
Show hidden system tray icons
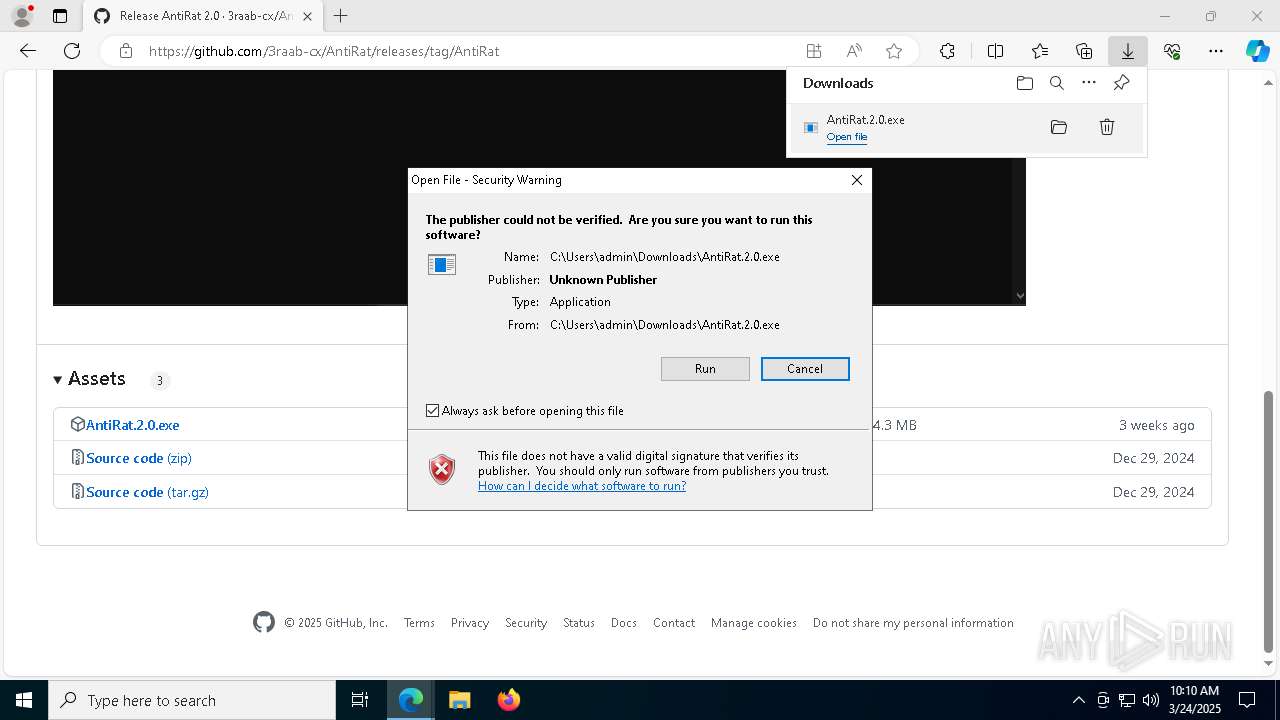(1078, 700)
